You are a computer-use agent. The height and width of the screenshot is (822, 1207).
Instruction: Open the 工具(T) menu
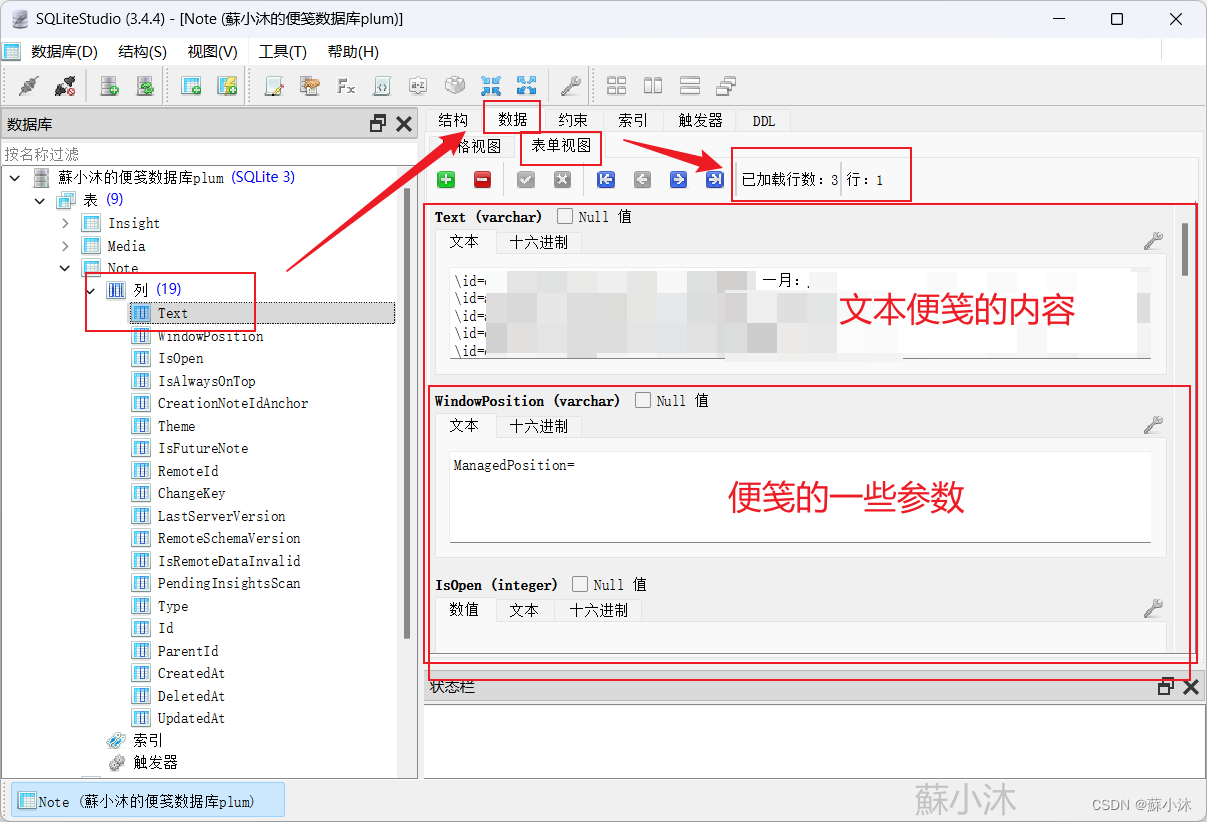coord(283,52)
